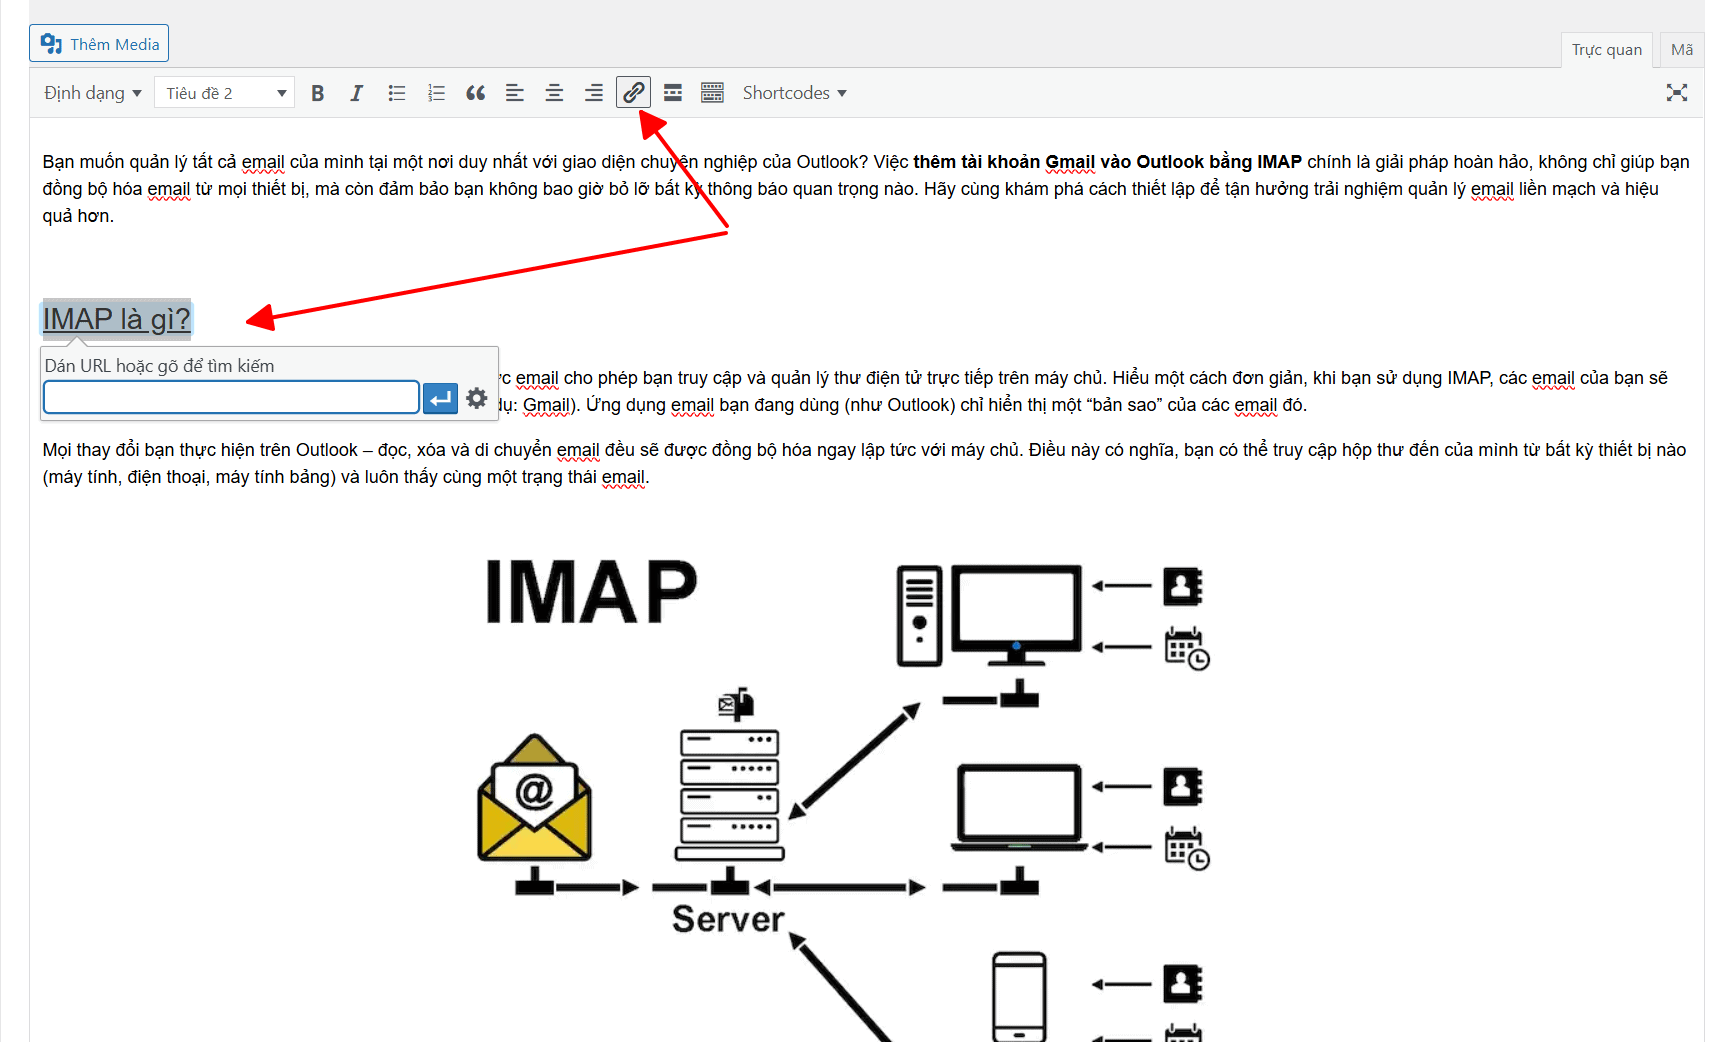Apply blockquote formatting
1716x1042 pixels.
[475, 93]
